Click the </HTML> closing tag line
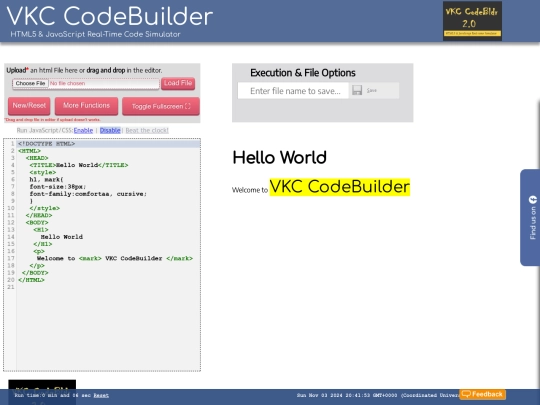 tap(31, 280)
